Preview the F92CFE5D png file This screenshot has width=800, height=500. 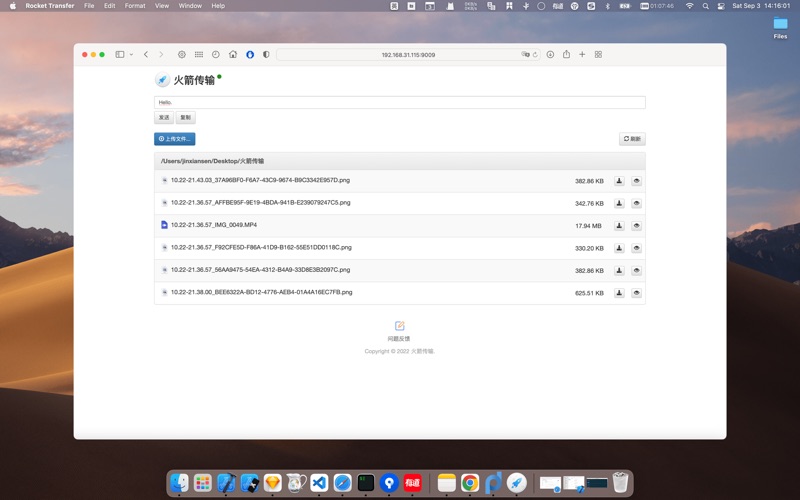(636, 248)
